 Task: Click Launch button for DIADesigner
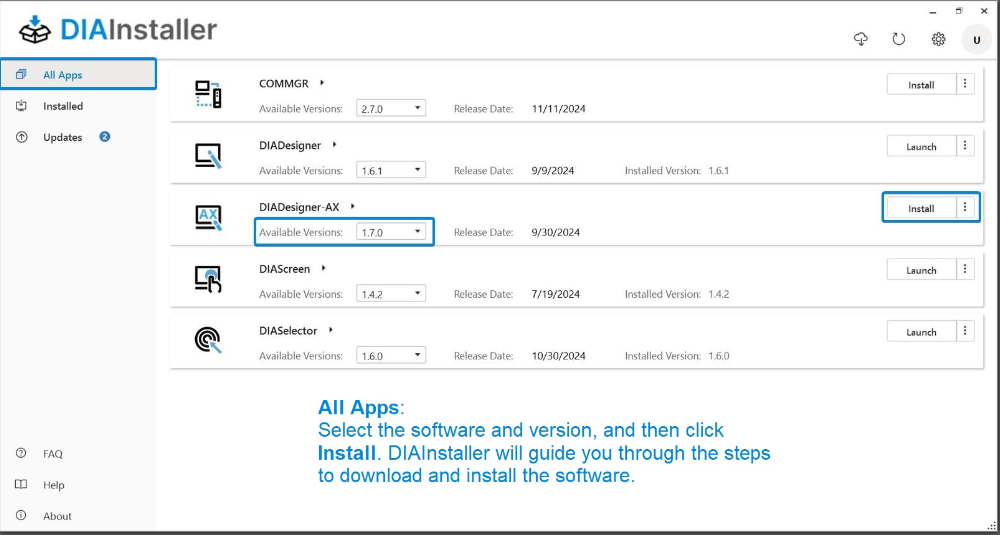pos(922,146)
